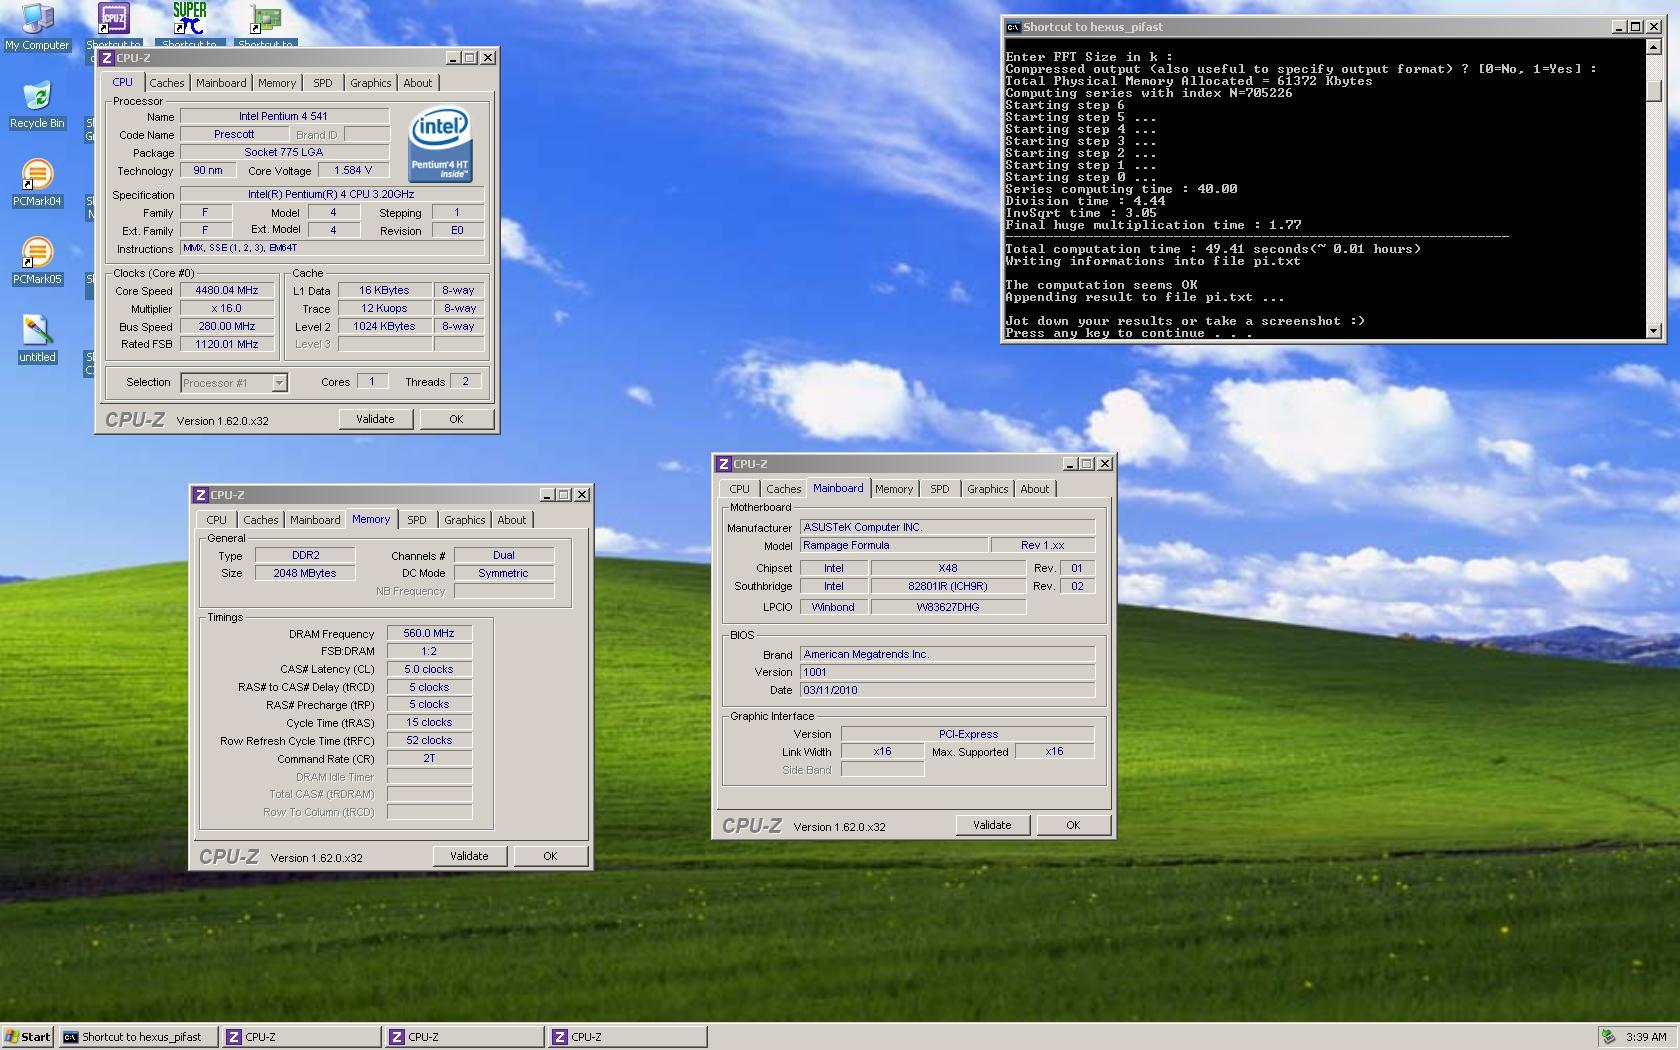This screenshot has height=1050, width=1680.
Task: Open the Start menu
Action: coord(27,1037)
